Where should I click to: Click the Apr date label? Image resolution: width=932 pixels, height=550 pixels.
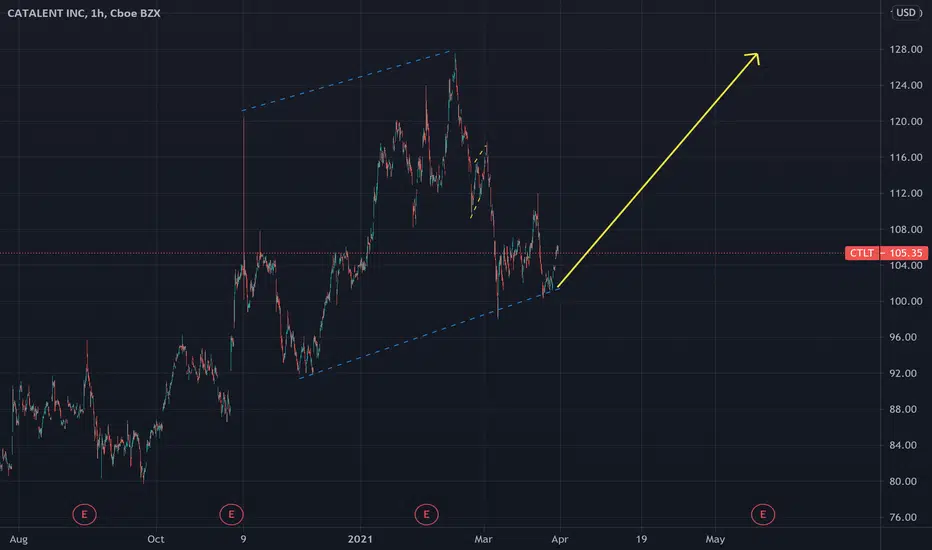tap(560, 539)
